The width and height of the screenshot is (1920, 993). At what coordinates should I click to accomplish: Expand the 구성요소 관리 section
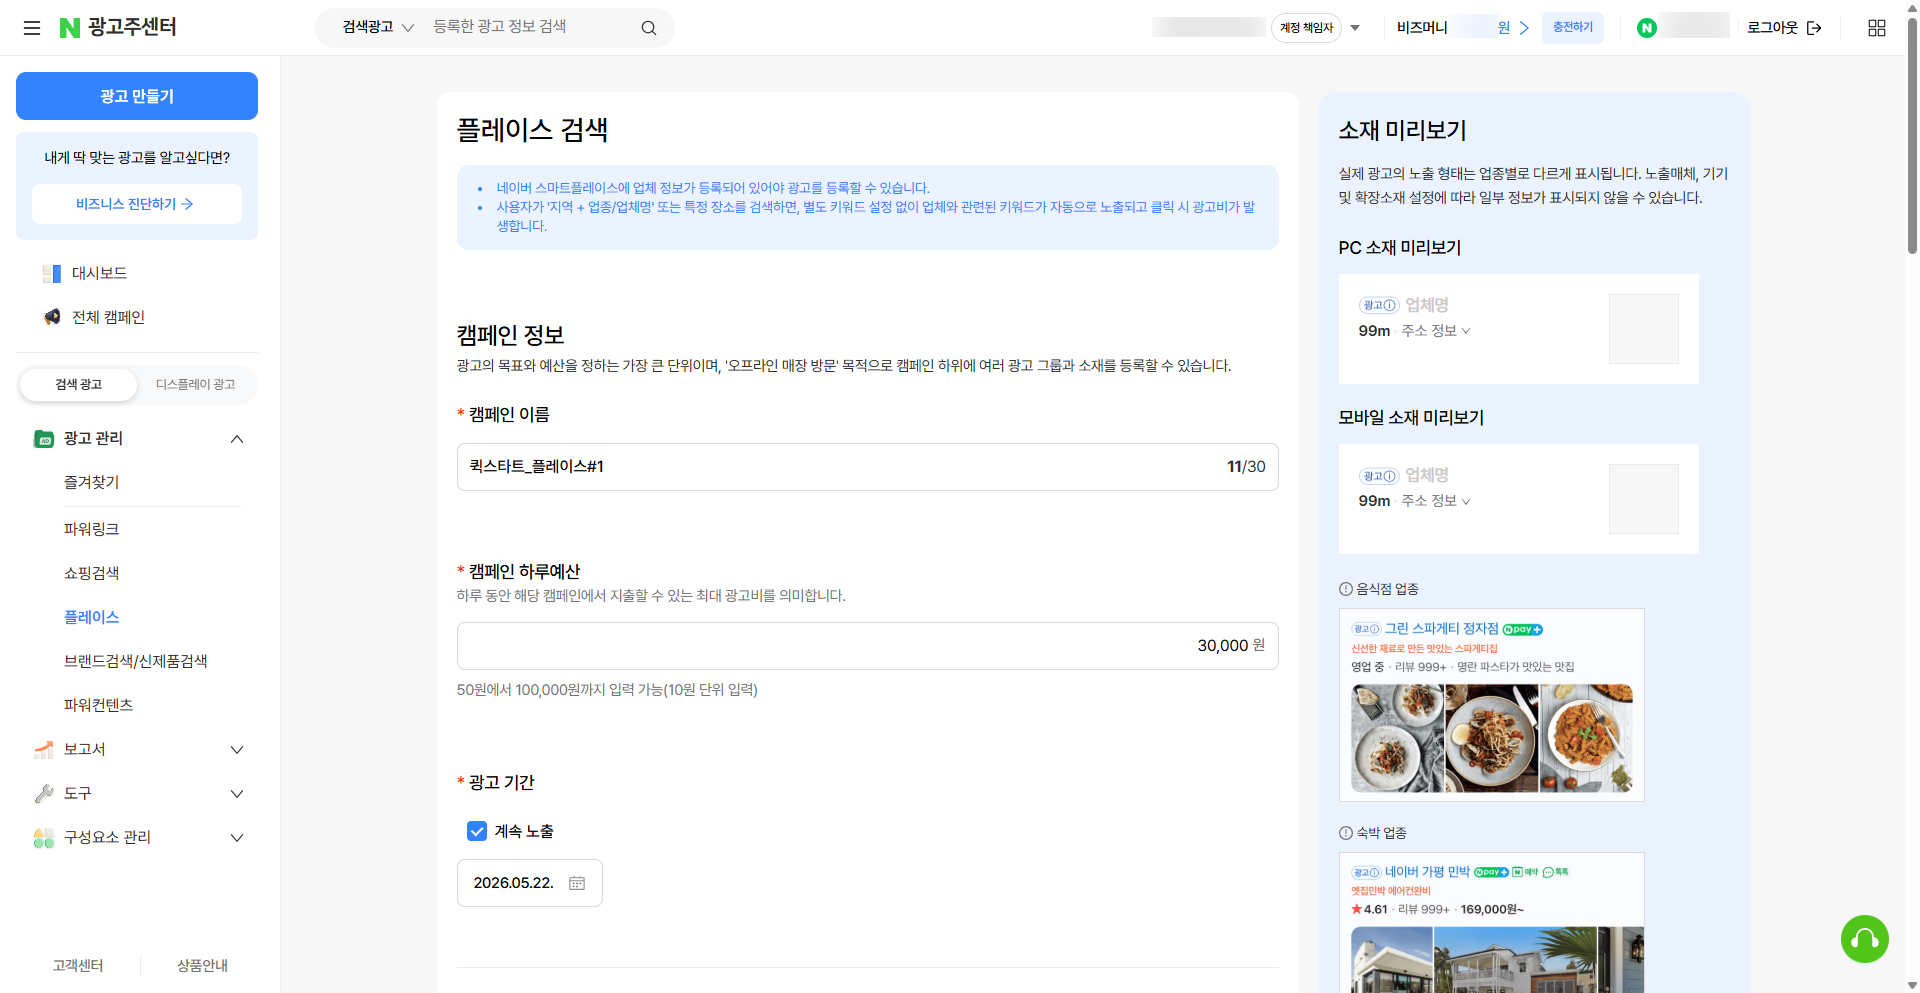pyautogui.click(x=237, y=837)
